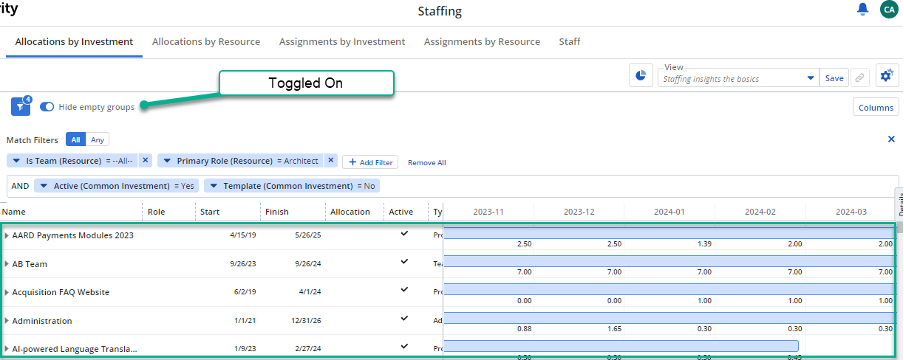The image size is (904, 360).
Task: Click the 1.65 Administration value in 2023-12
Action: point(615,329)
